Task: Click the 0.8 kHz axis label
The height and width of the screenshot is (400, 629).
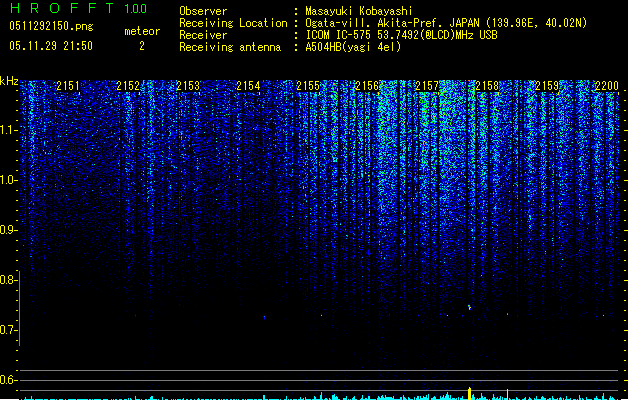Action: coord(8,280)
